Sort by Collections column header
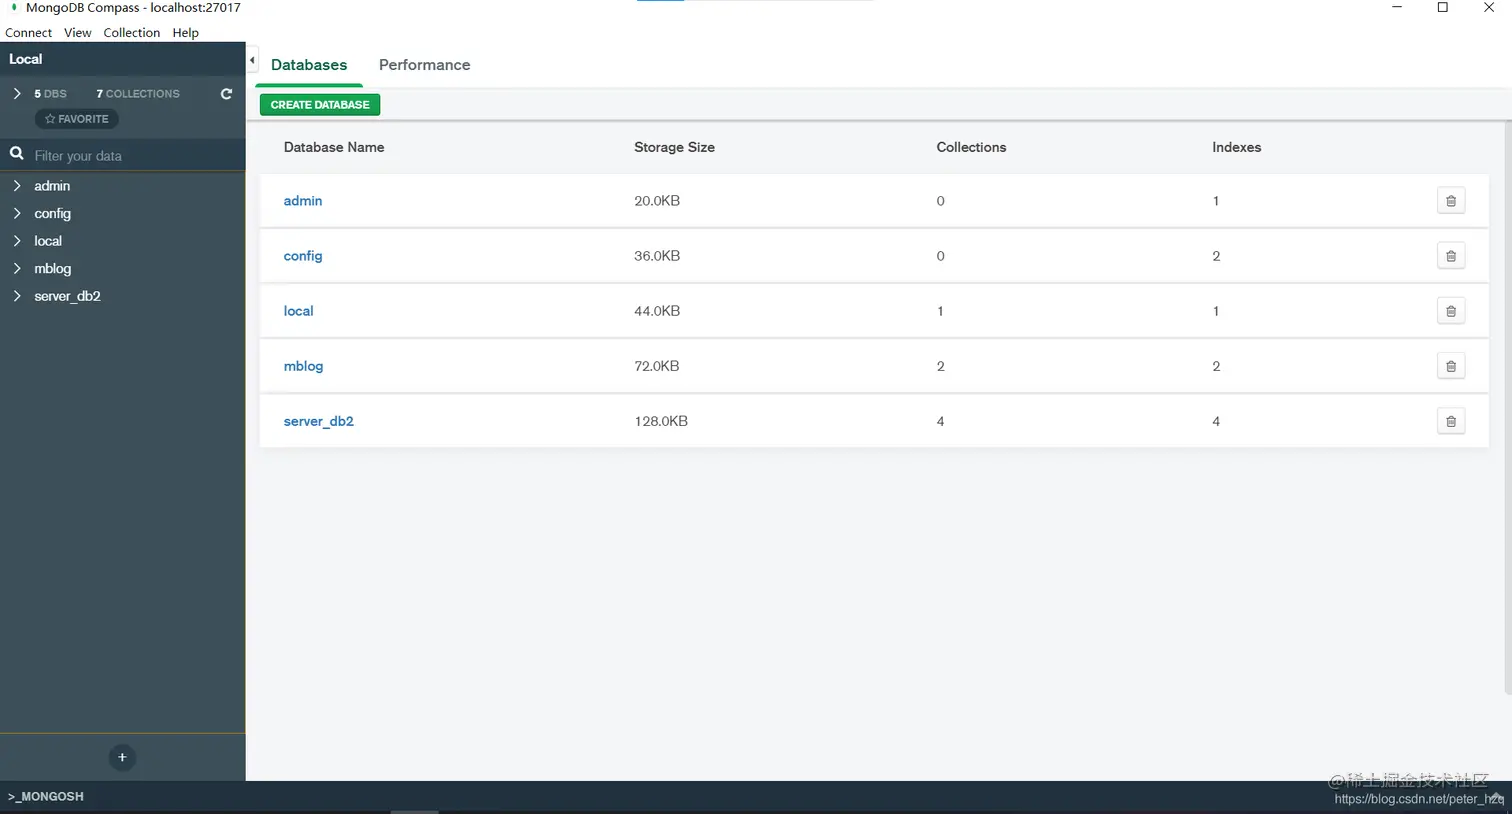The image size is (1512, 814). tap(971, 147)
